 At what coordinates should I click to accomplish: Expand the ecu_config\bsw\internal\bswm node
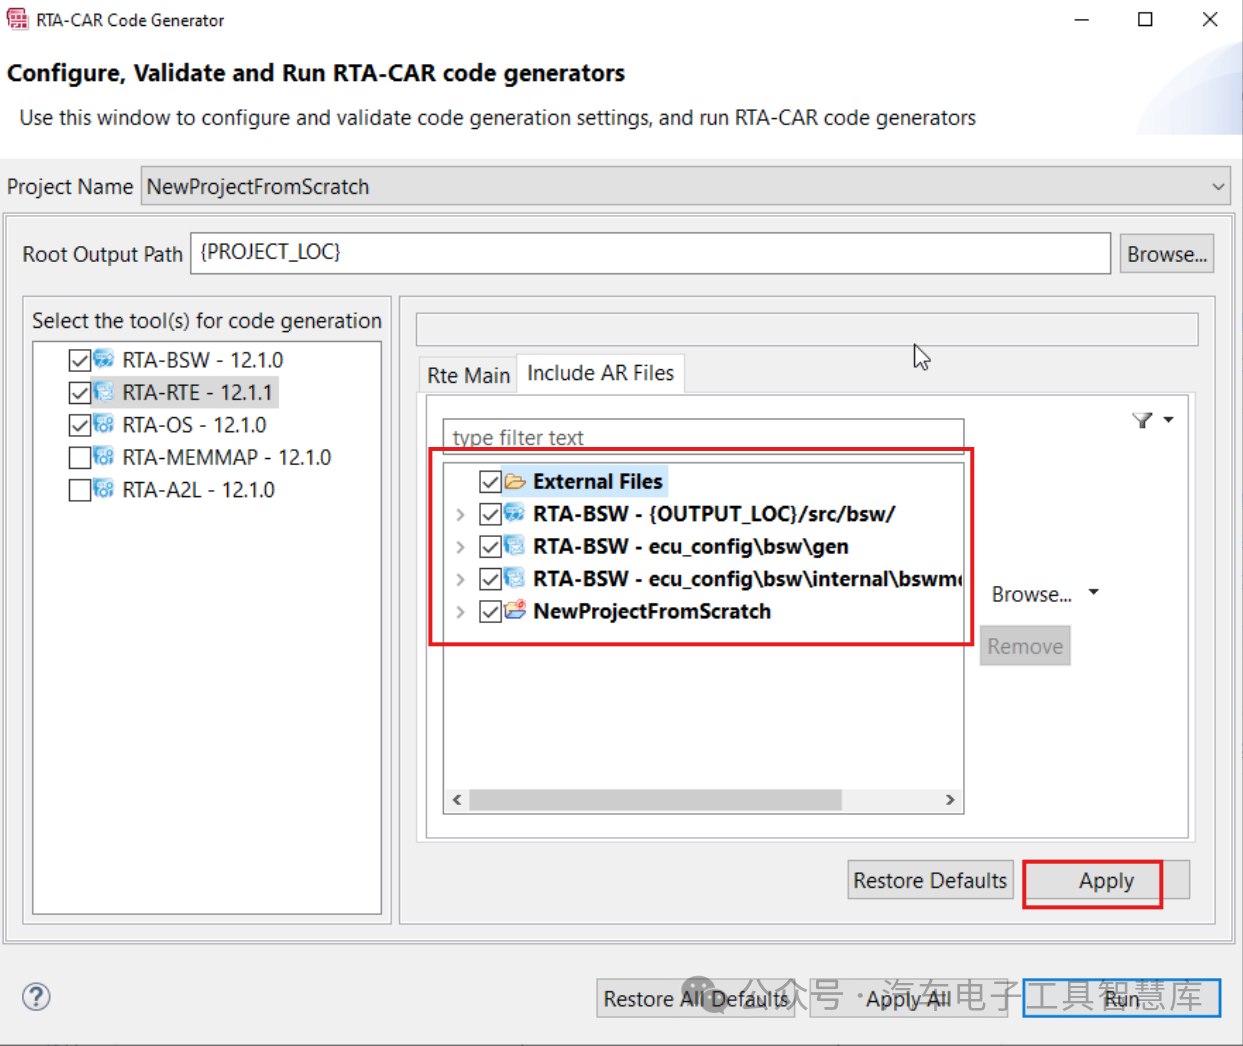pyautogui.click(x=460, y=579)
